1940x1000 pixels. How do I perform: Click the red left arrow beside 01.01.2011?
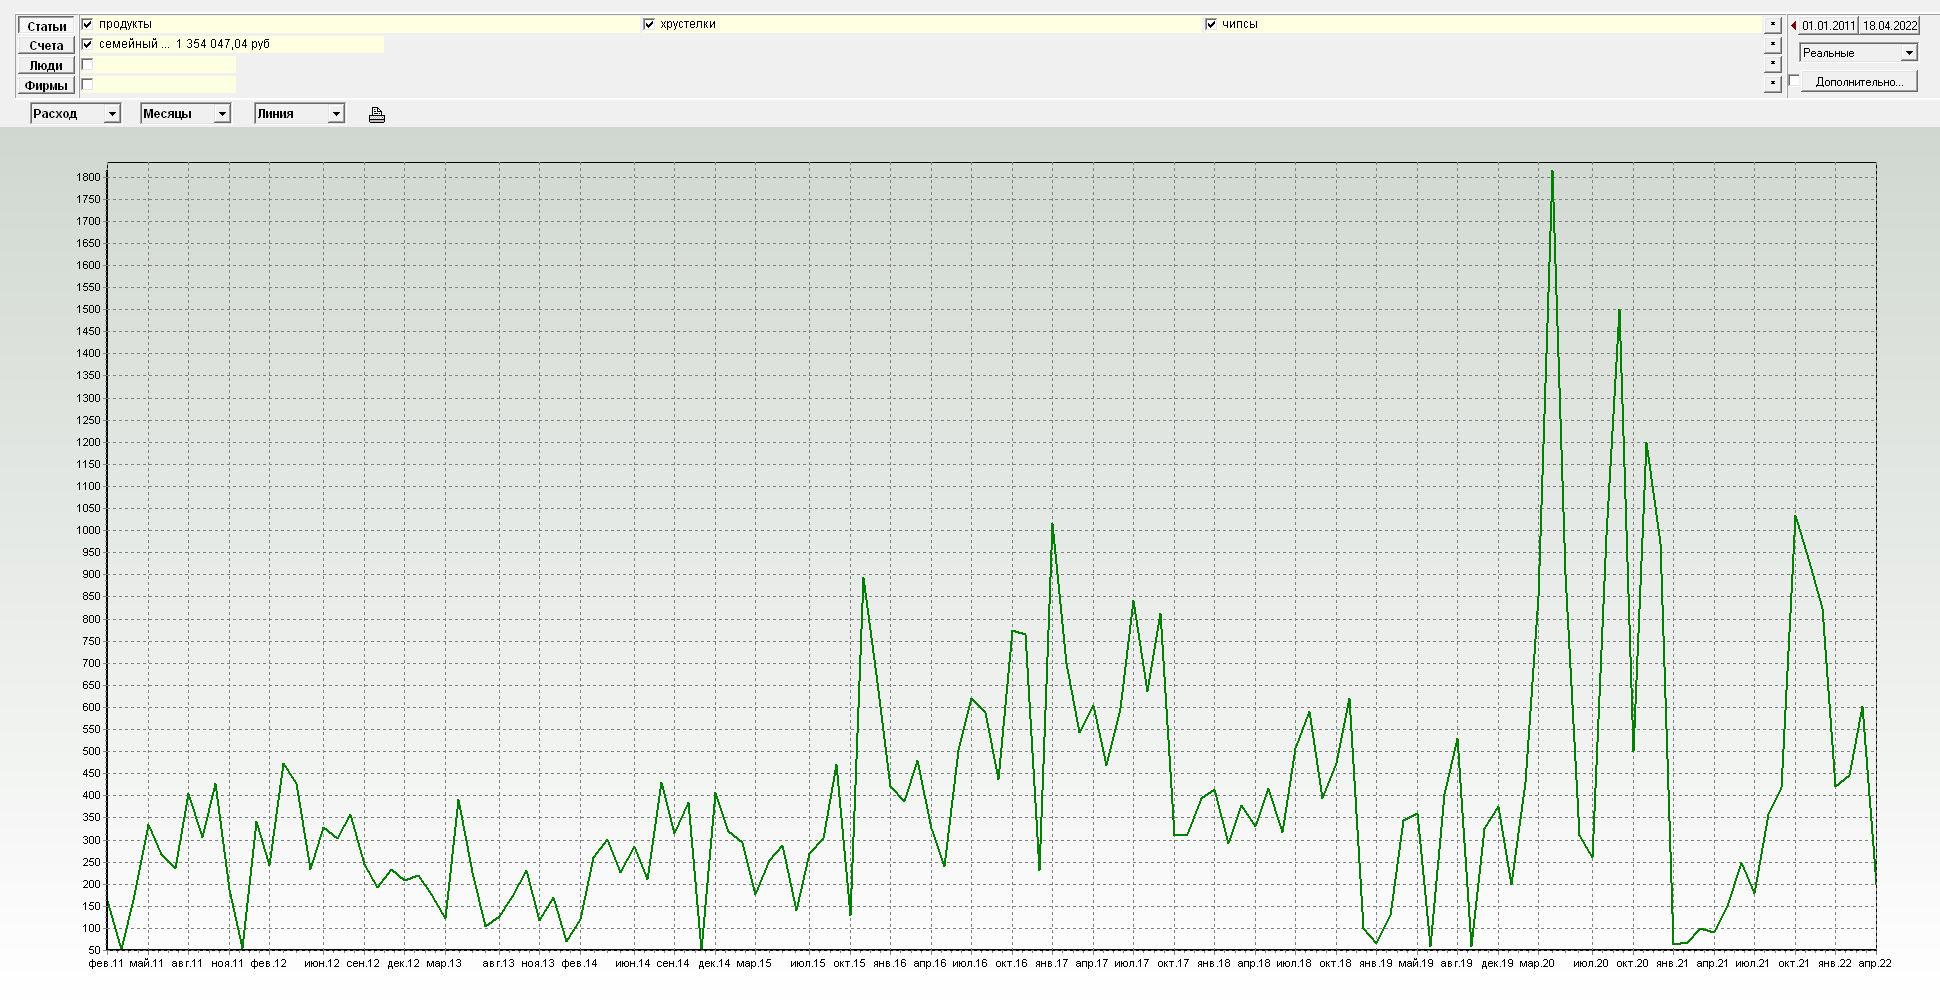pyautogui.click(x=1793, y=26)
